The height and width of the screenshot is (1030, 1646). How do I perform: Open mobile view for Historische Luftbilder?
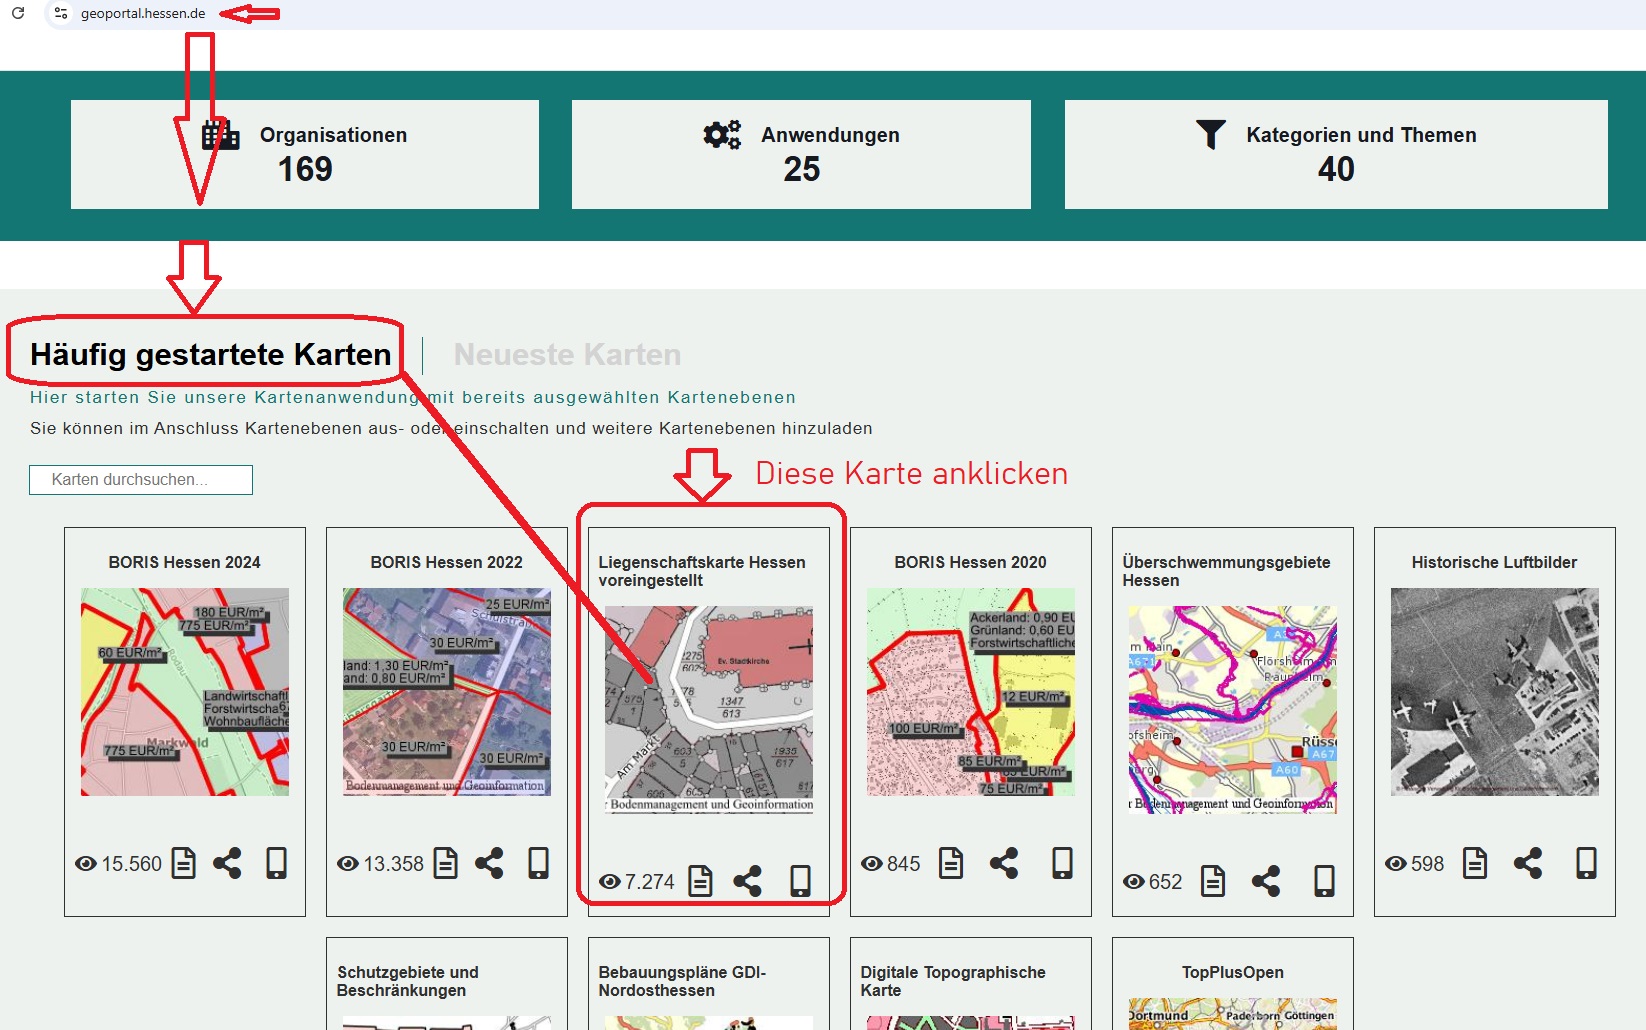pyautogui.click(x=1587, y=863)
